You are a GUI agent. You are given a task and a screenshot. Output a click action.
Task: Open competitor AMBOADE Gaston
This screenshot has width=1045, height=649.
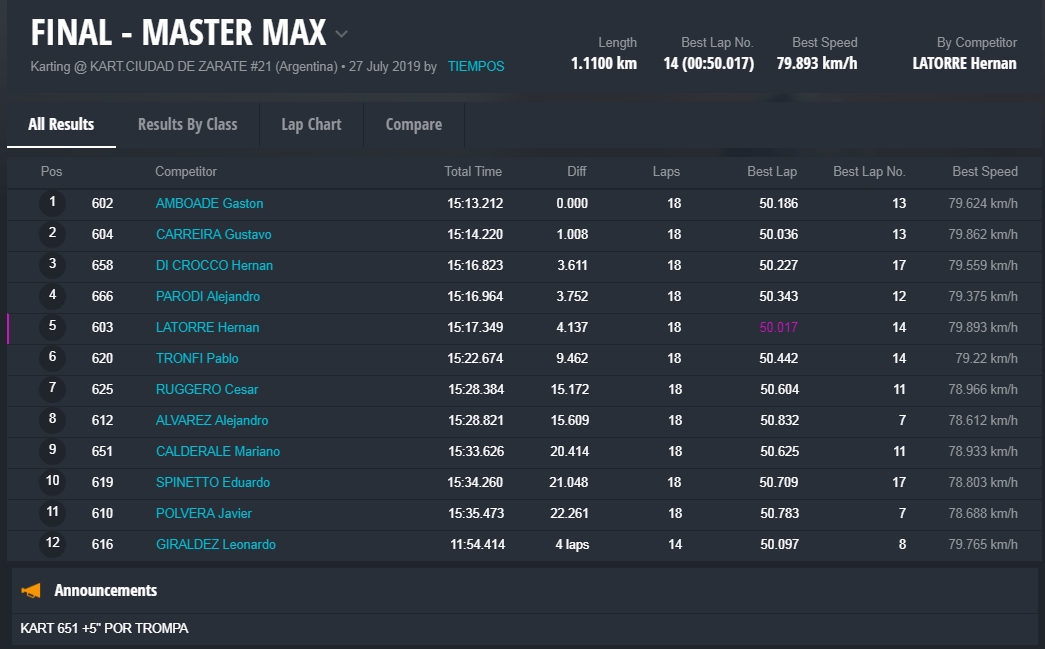(x=209, y=203)
